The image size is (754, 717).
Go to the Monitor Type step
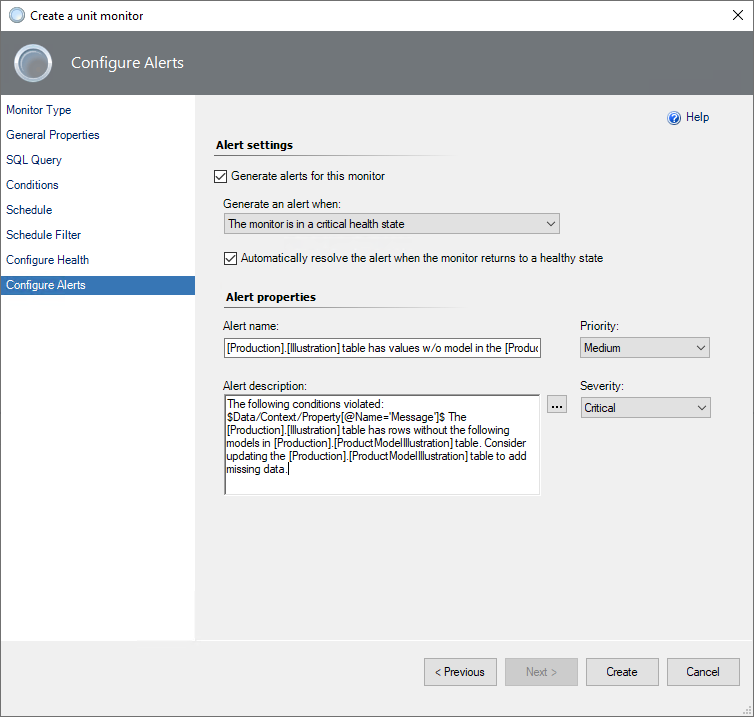(x=38, y=110)
